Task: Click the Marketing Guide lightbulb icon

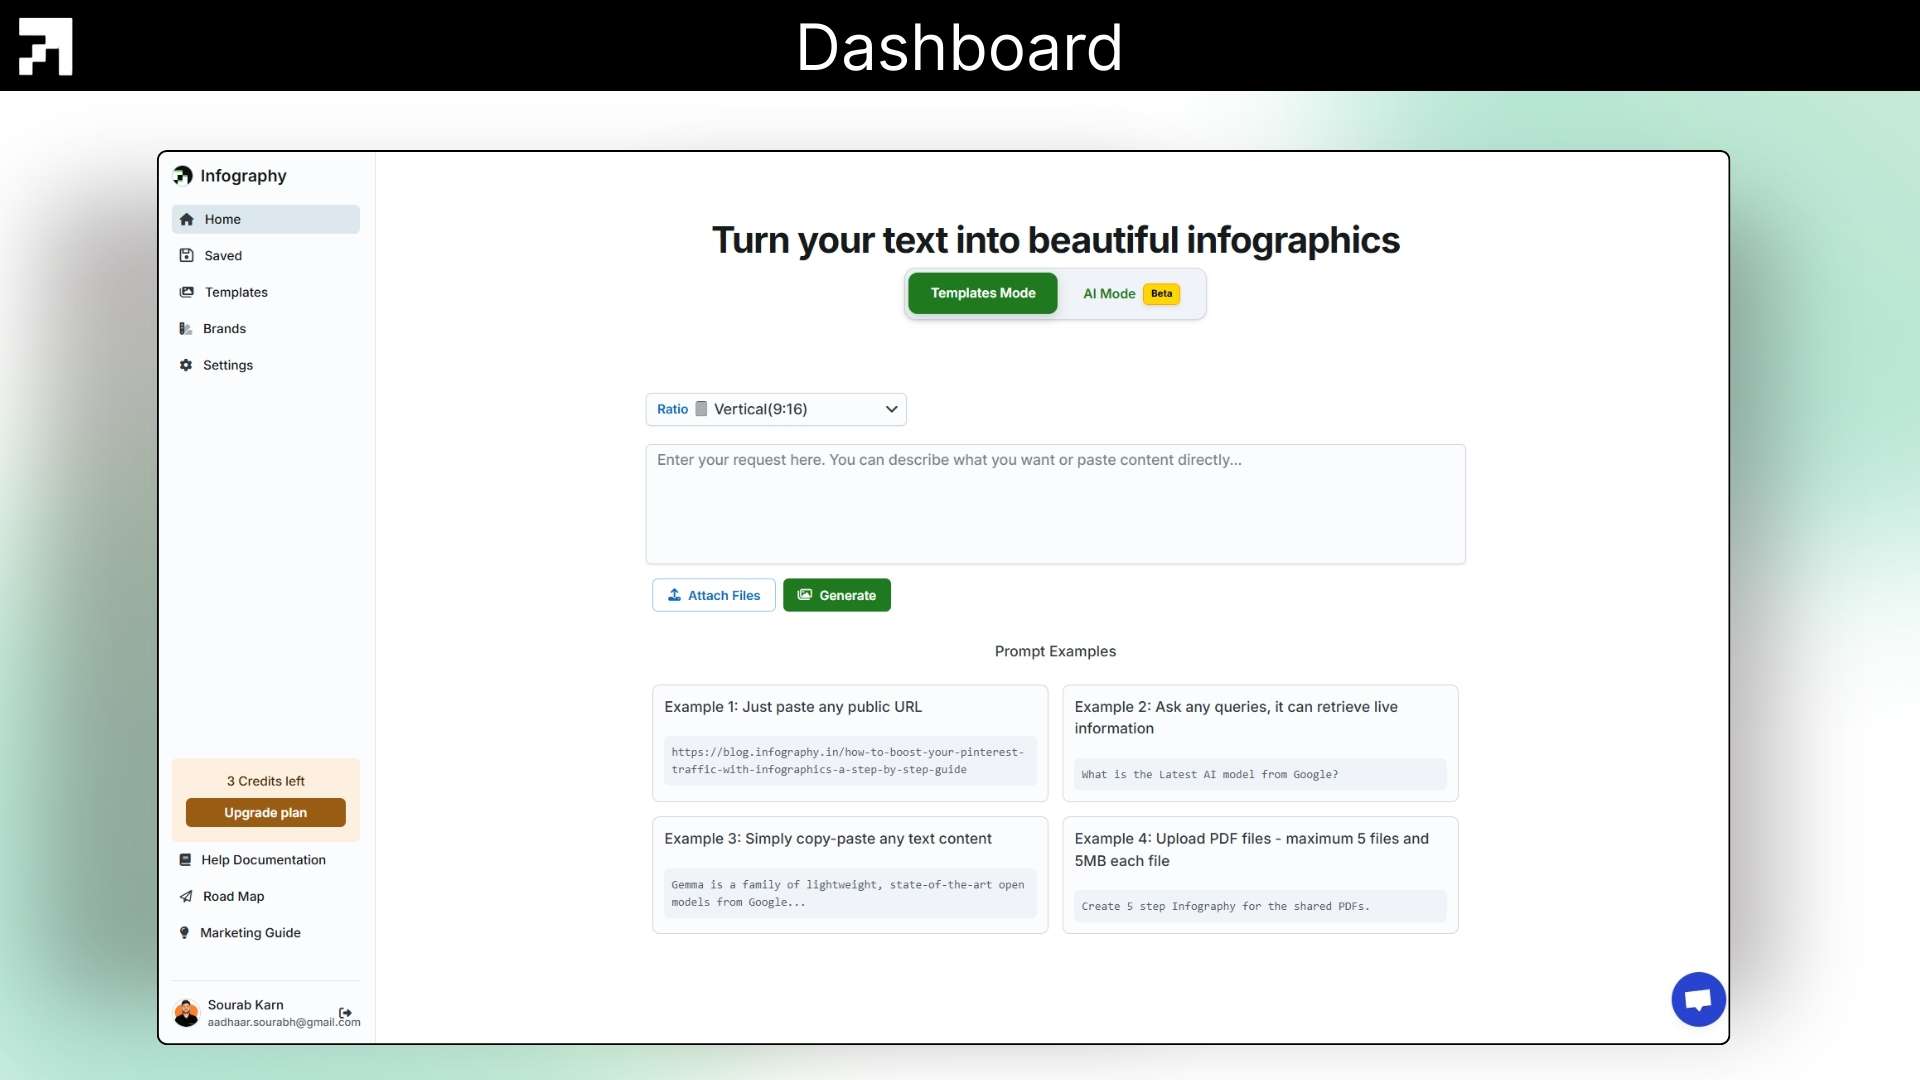Action: (184, 933)
